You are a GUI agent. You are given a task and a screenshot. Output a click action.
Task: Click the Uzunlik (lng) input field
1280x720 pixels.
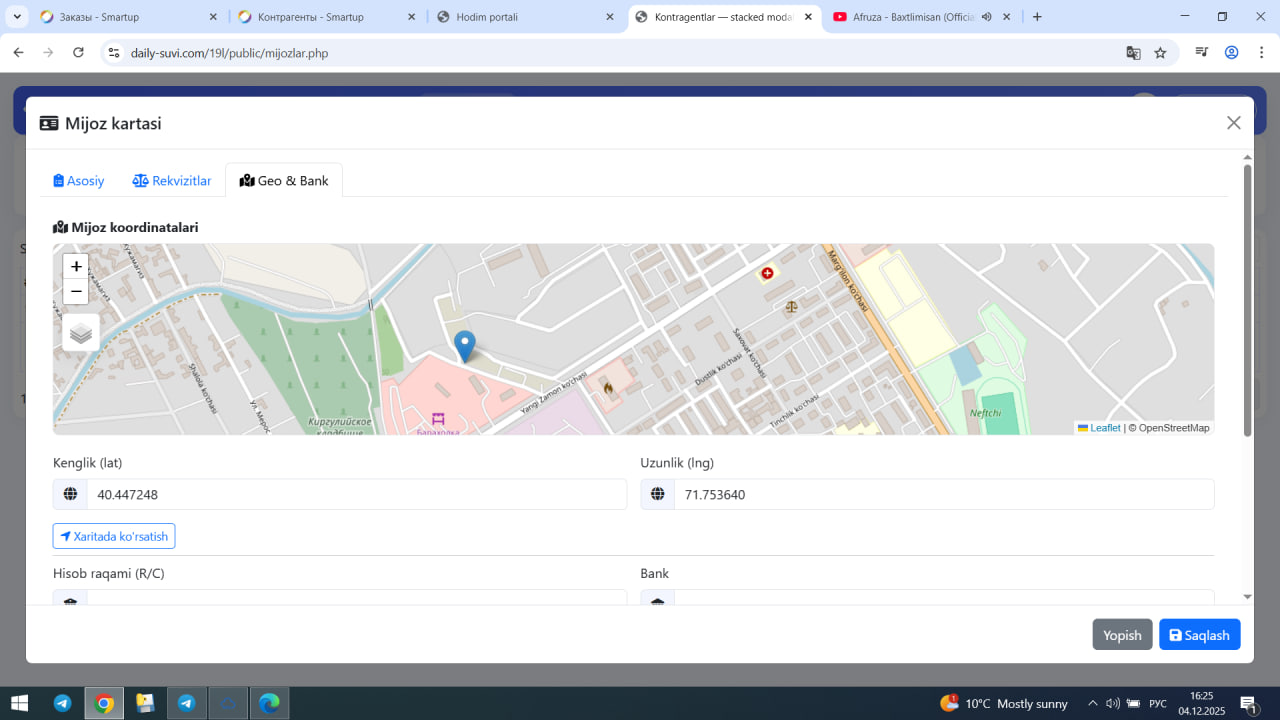943,495
